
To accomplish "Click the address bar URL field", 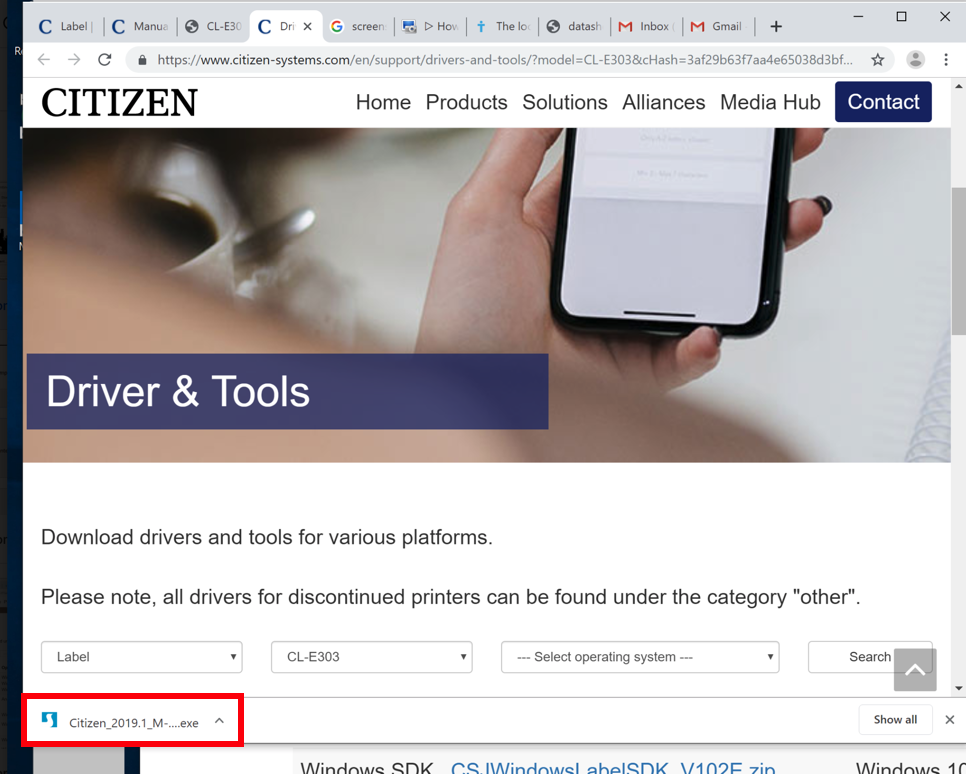I will [x=500, y=60].
